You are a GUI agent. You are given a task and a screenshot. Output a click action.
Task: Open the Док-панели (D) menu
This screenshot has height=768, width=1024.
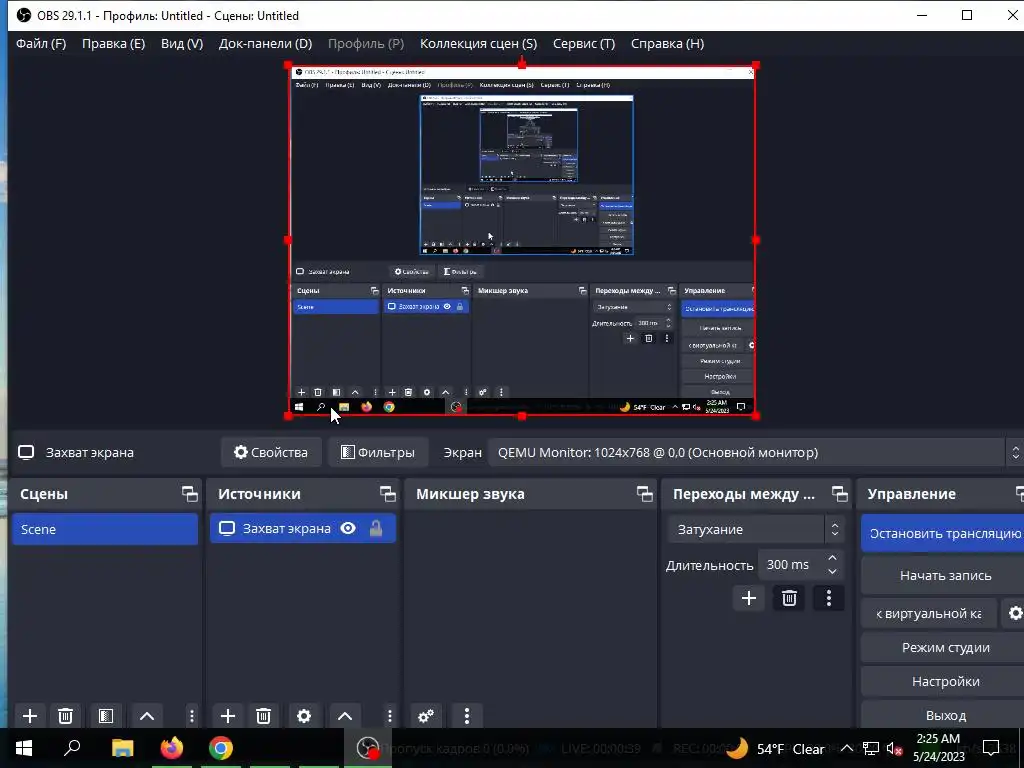click(x=265, y=44)
